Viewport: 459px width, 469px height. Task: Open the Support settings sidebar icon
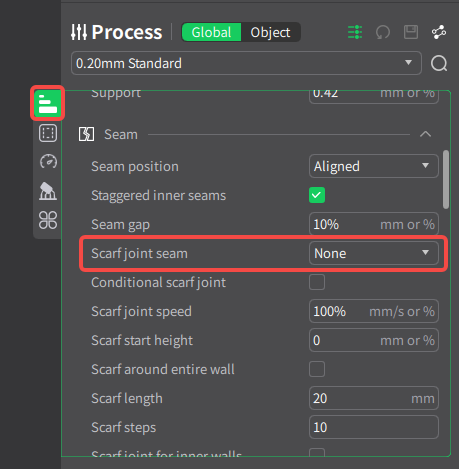pyautogui.click(x=48, y=191)
